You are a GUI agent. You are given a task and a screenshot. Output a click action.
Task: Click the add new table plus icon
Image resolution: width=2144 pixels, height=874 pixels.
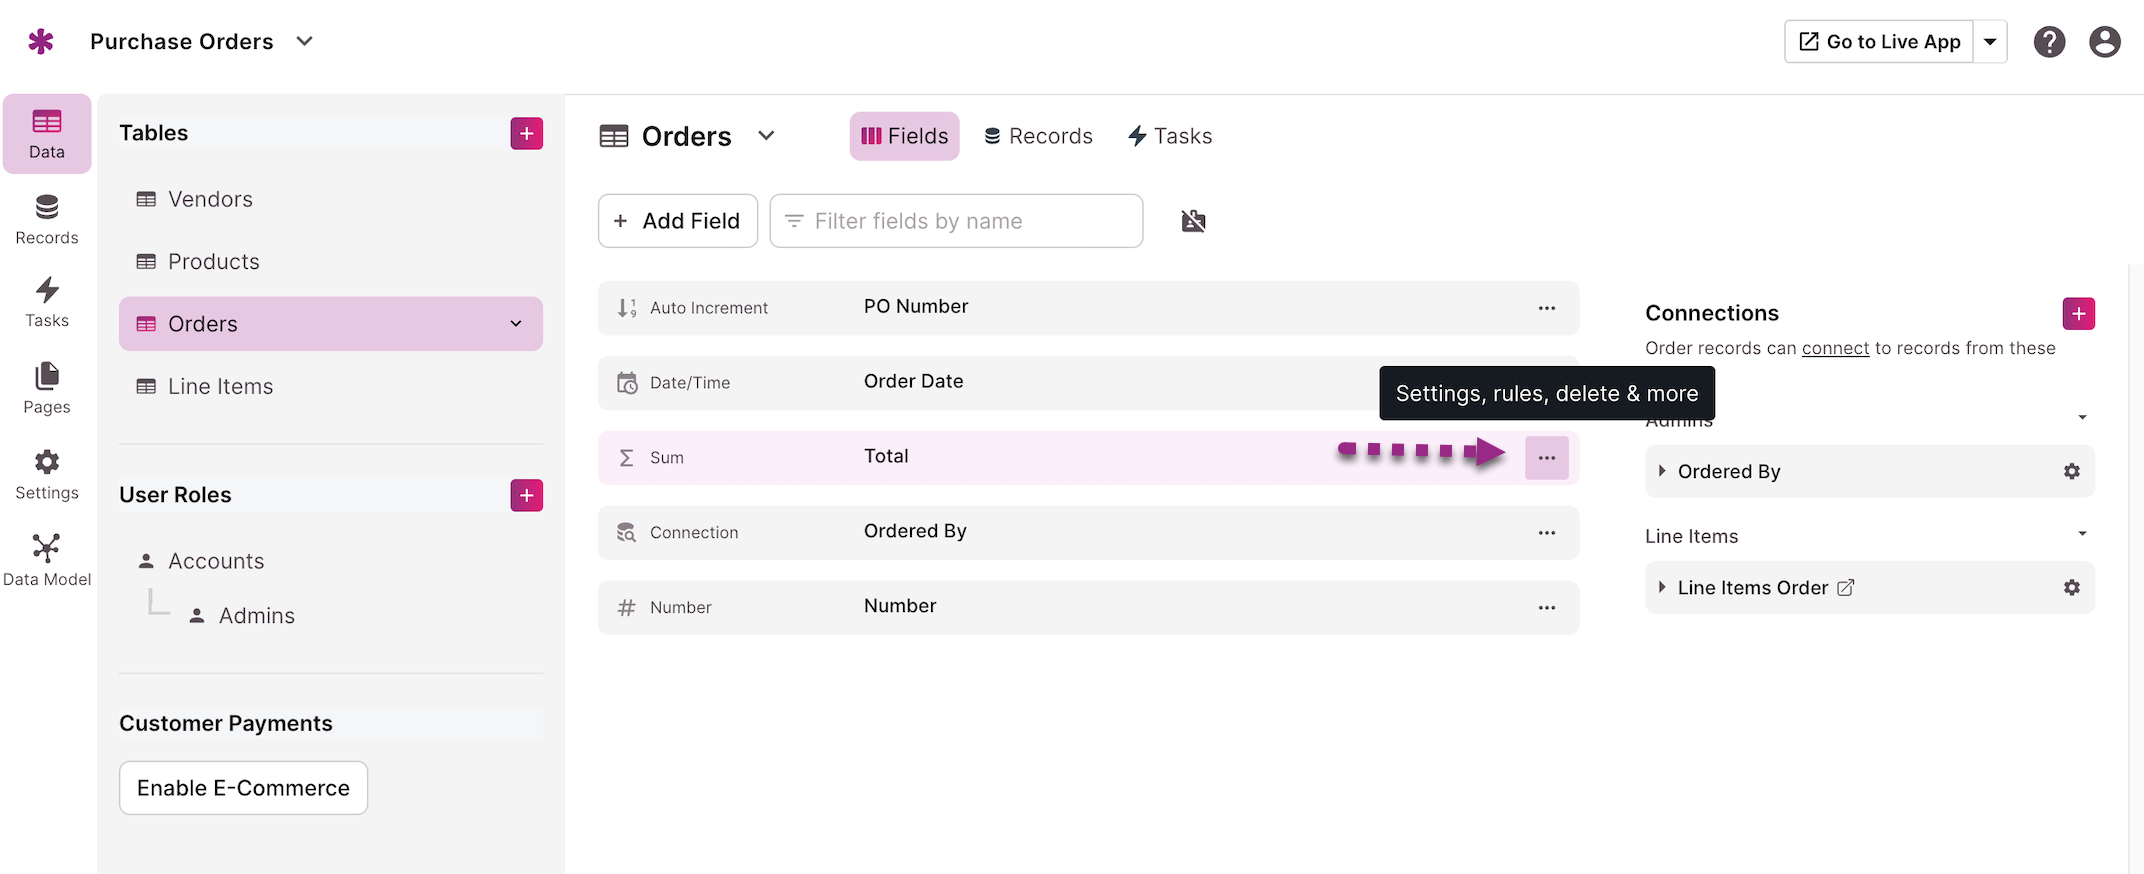(527, 133)
